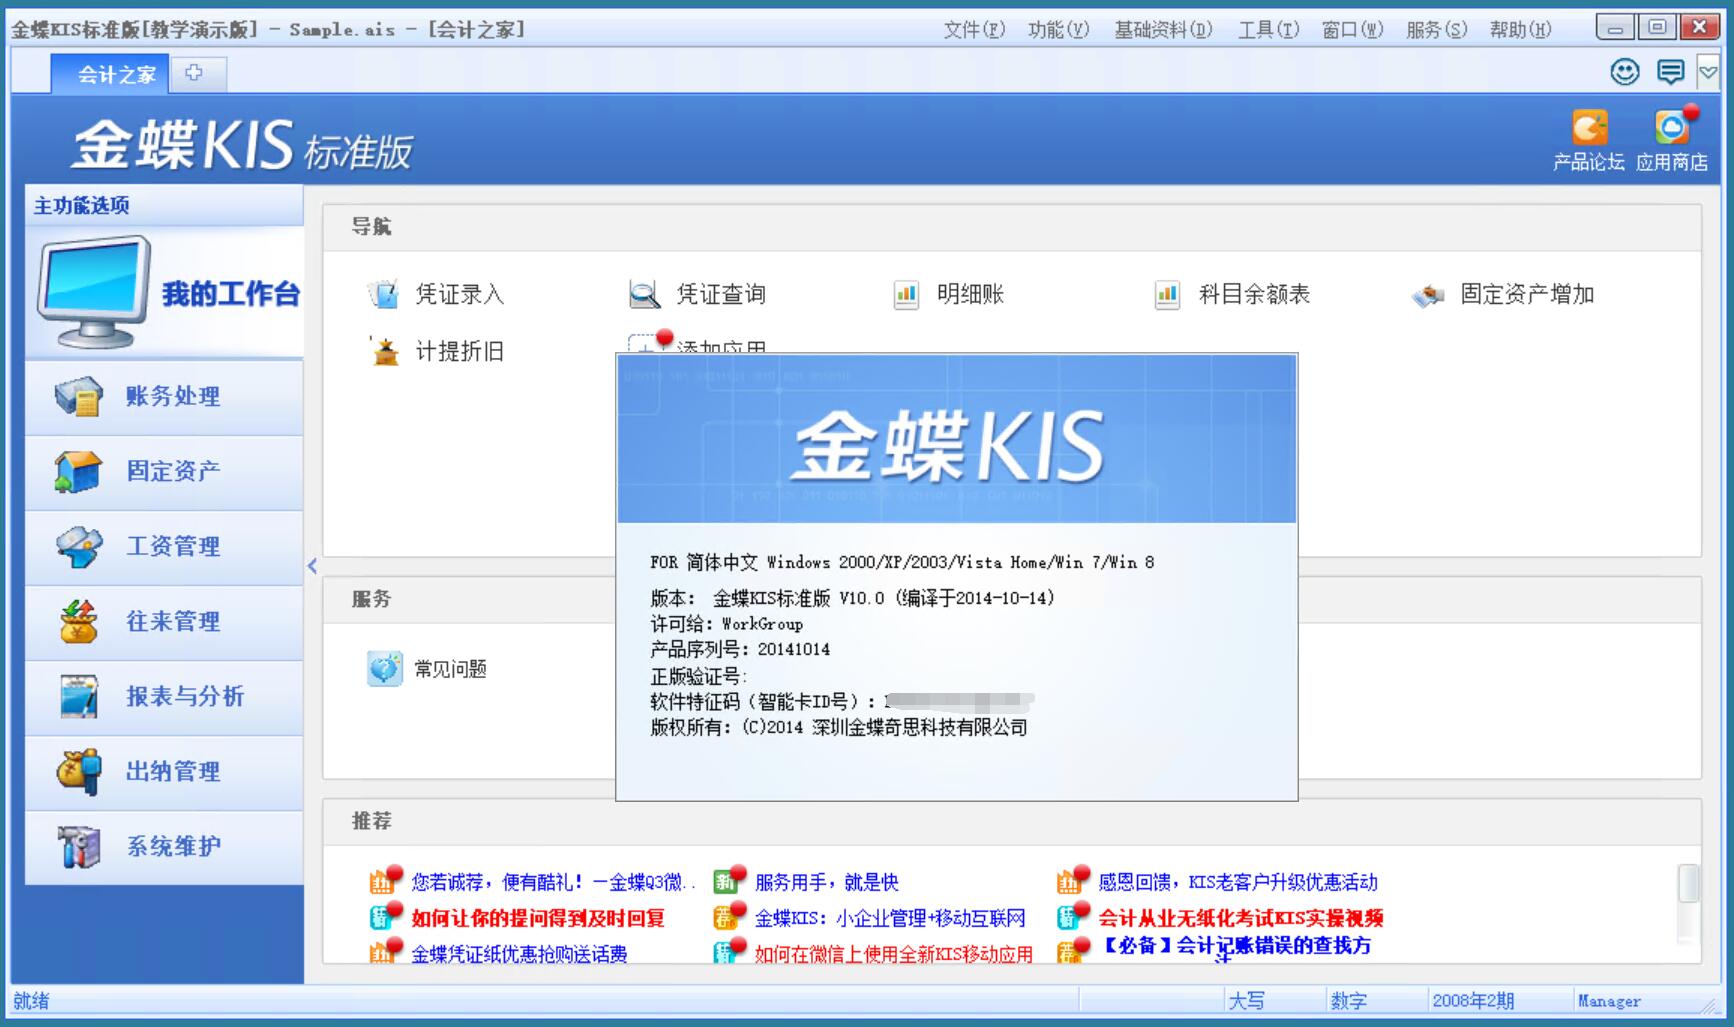Click the 产品序列号: 20141014 text
Viewport: 1734px width, 1027px height.
tap(740, 649)
